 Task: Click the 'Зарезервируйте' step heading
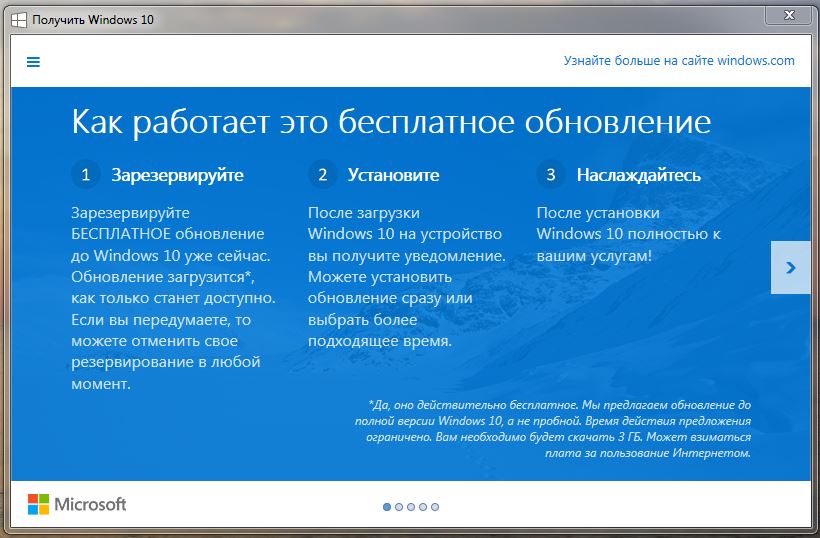point(178,175)
